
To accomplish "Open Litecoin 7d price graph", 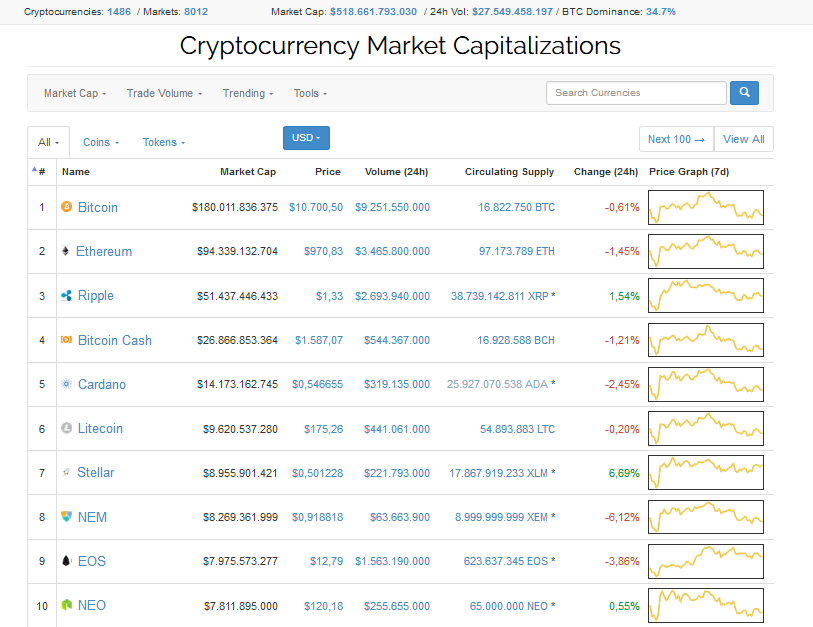I will pos(706,428).
